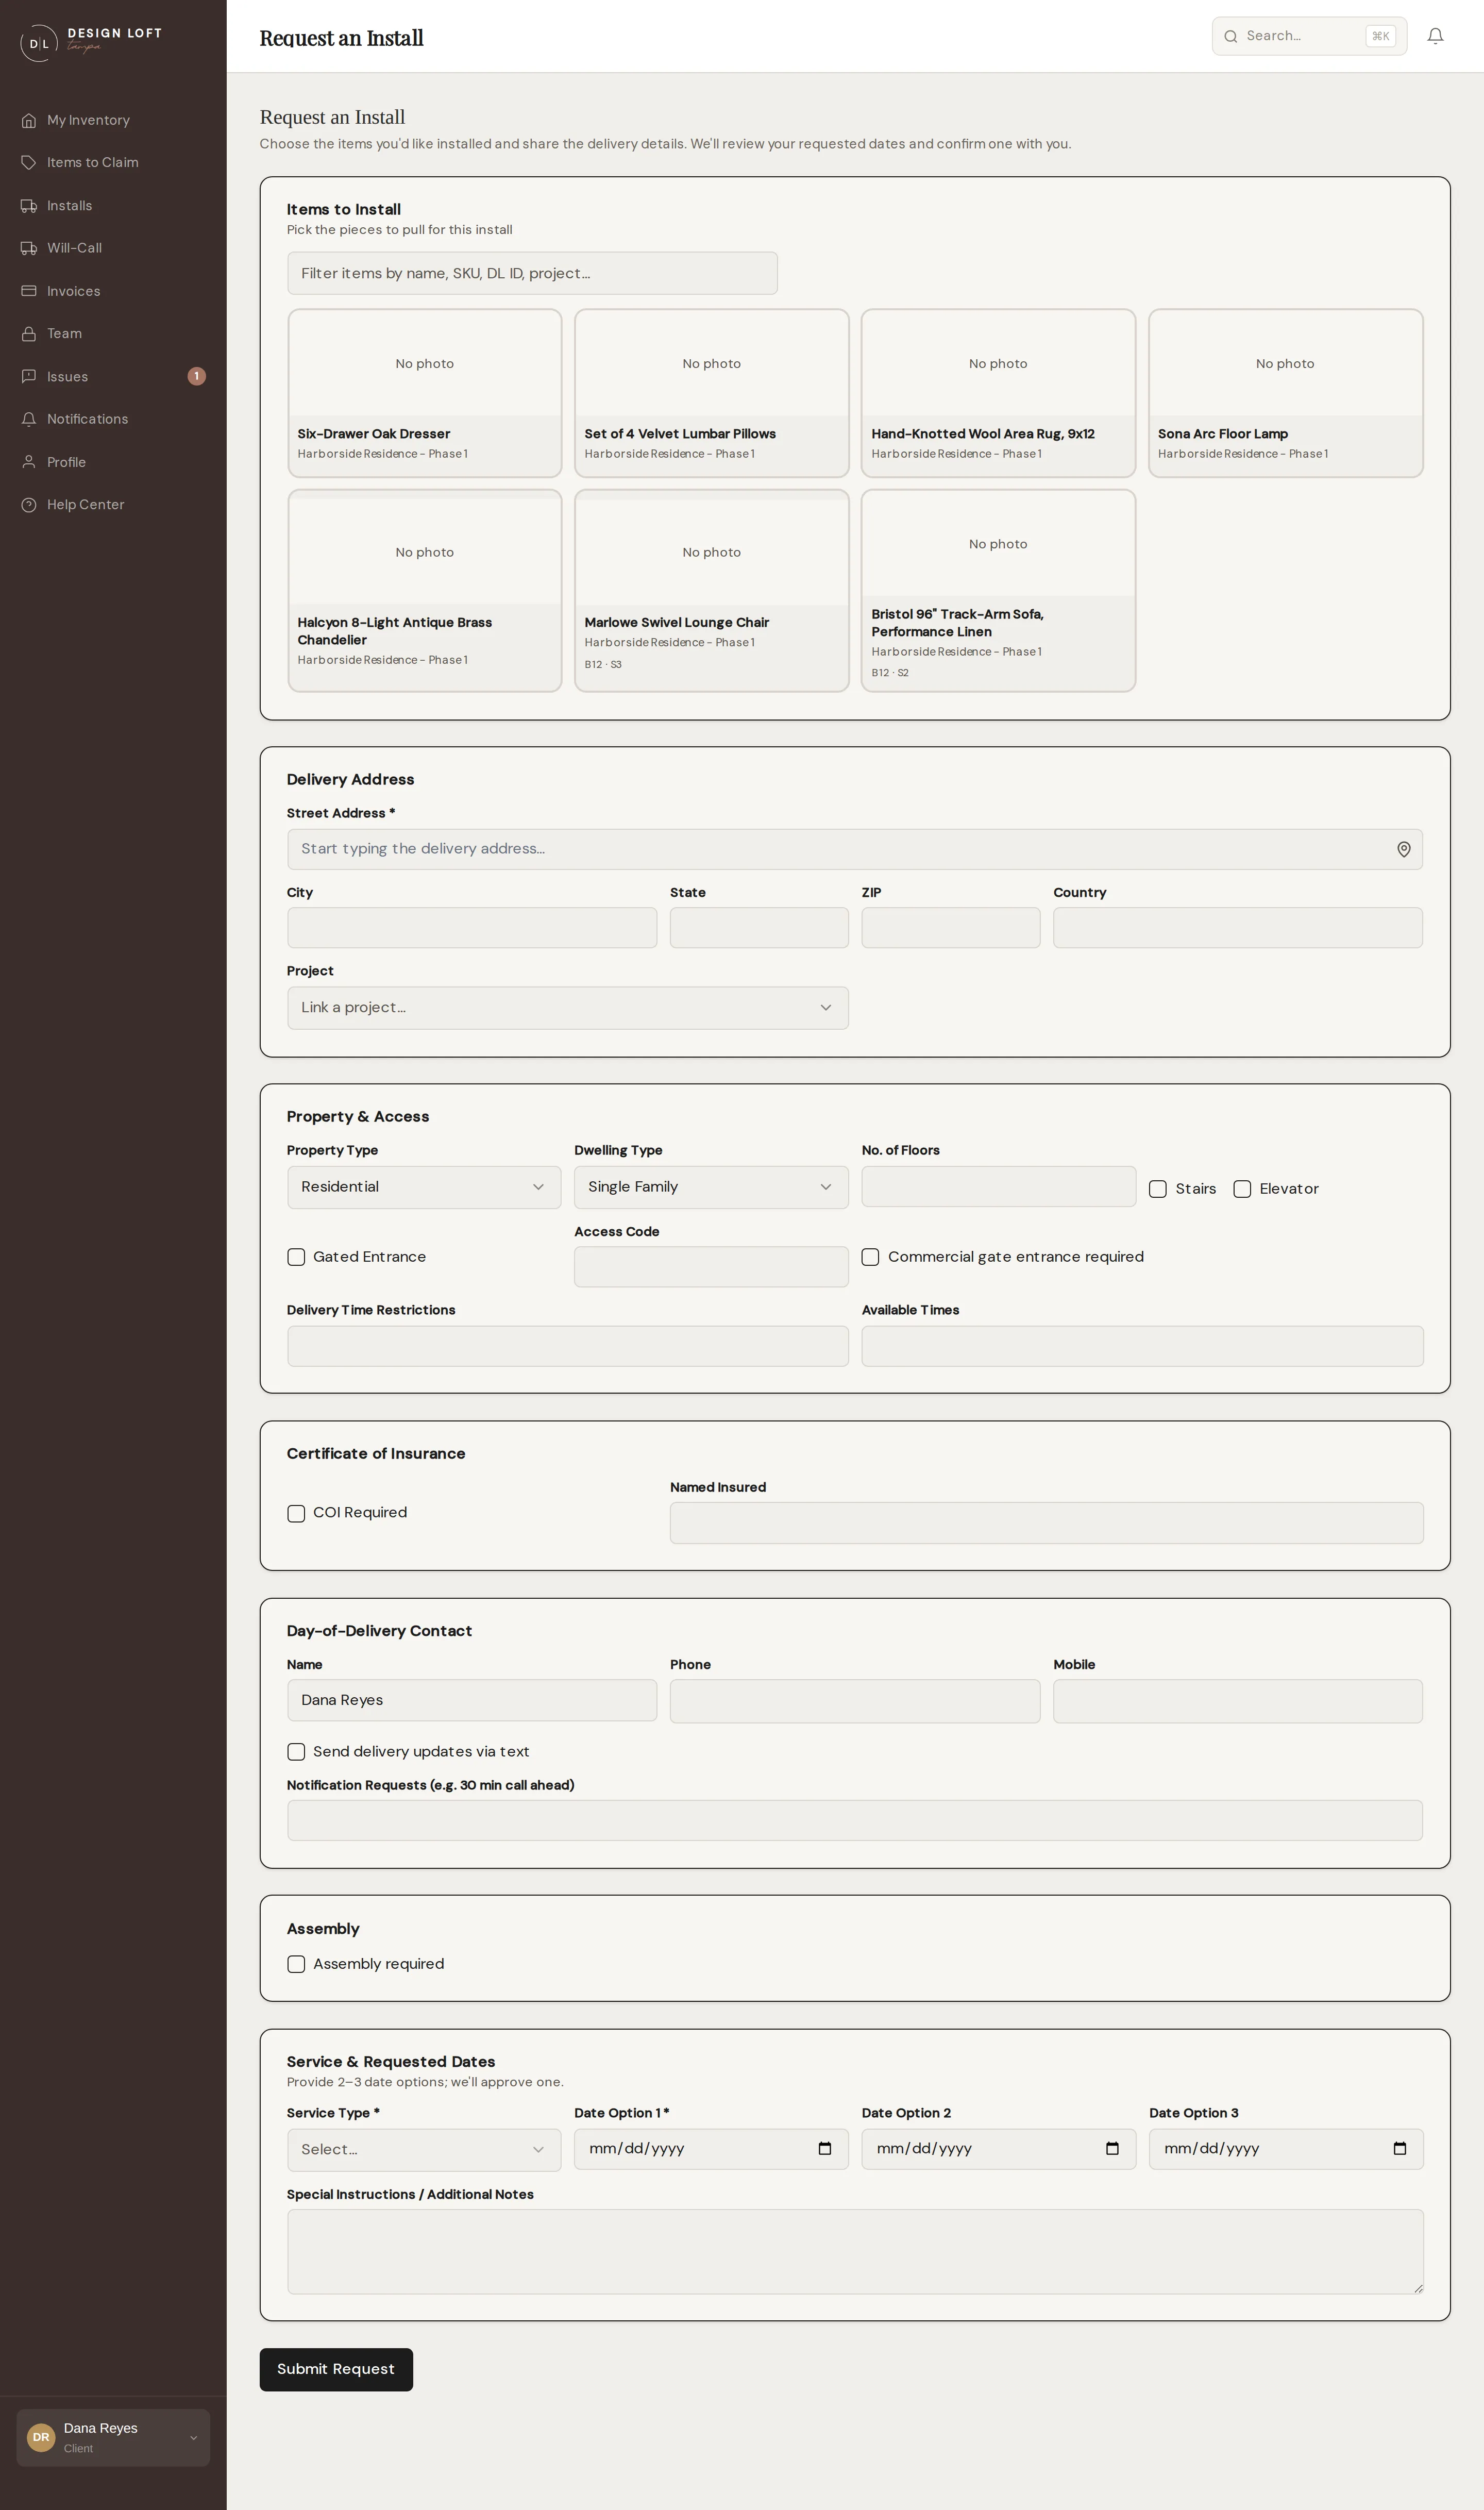Click the Access Code field

click(x=711, y=1267)
